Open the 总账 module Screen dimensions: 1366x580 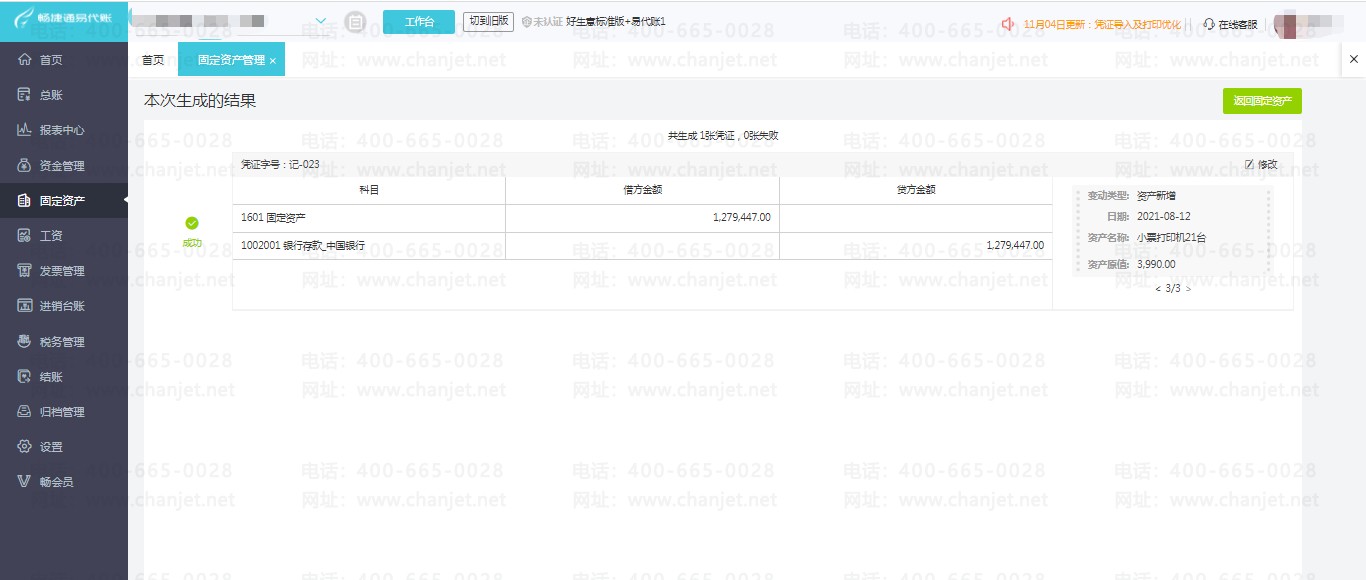point(64,95)
